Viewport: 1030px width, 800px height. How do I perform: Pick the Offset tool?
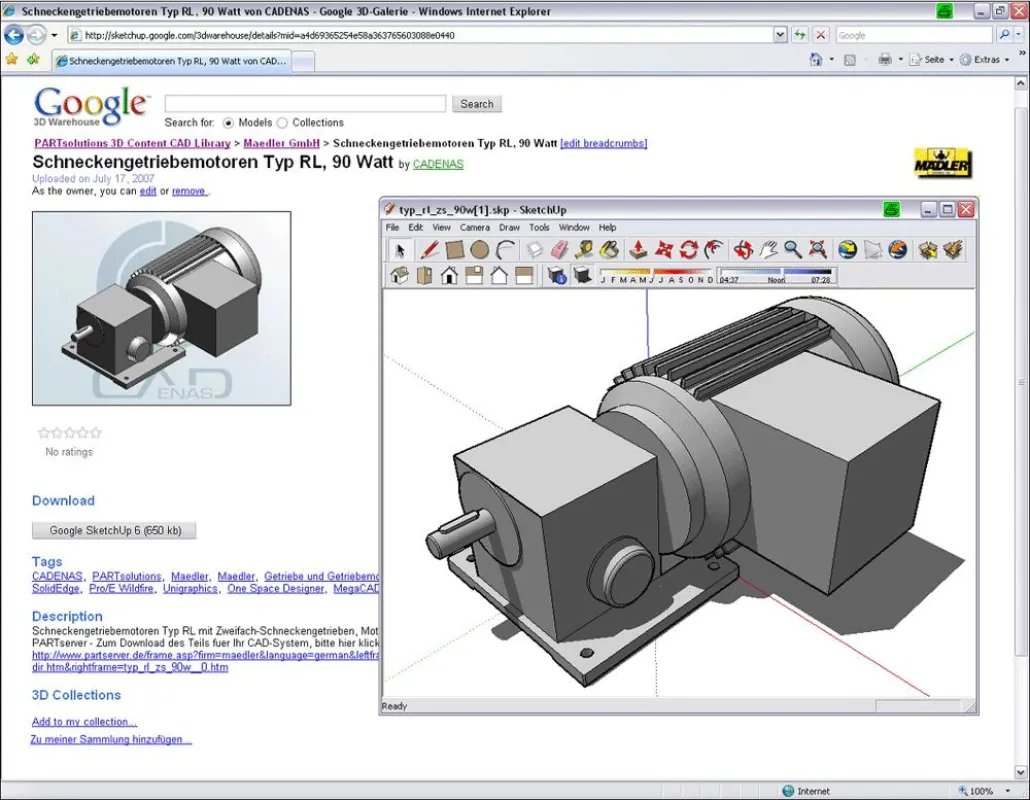tap(713, 250)
